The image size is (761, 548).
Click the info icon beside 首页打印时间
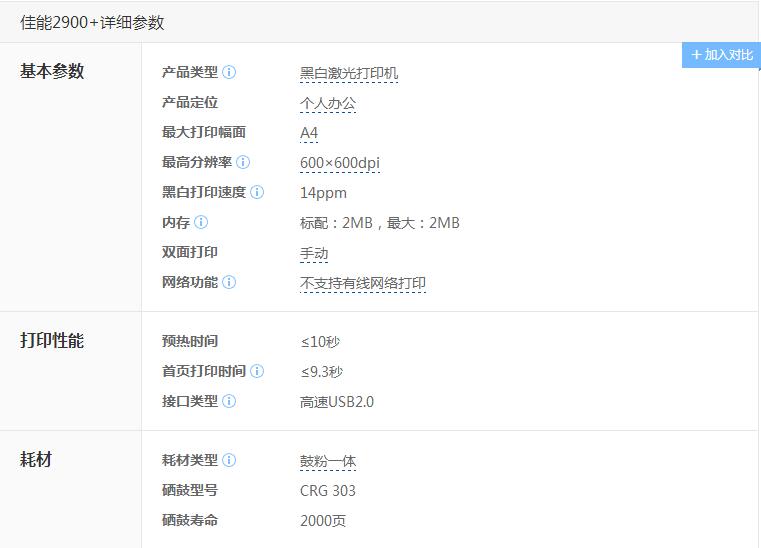coord(257,371)
